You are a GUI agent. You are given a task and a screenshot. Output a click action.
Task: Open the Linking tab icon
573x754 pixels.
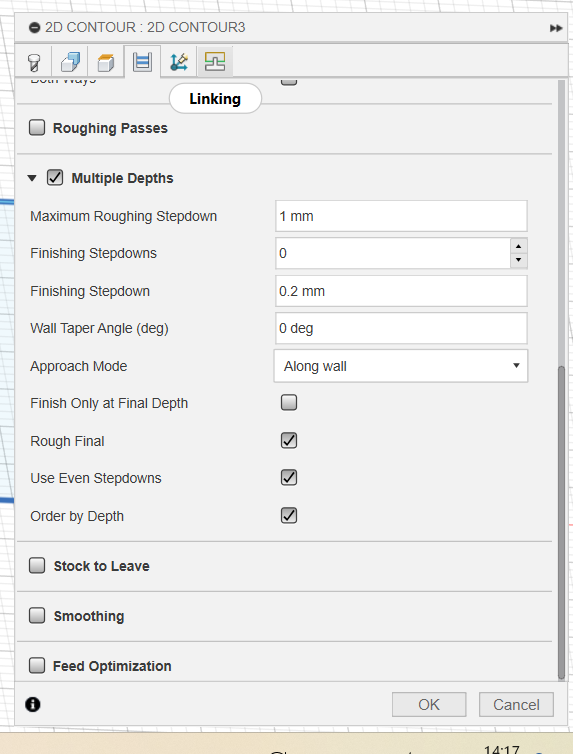[x=179, y=62]
